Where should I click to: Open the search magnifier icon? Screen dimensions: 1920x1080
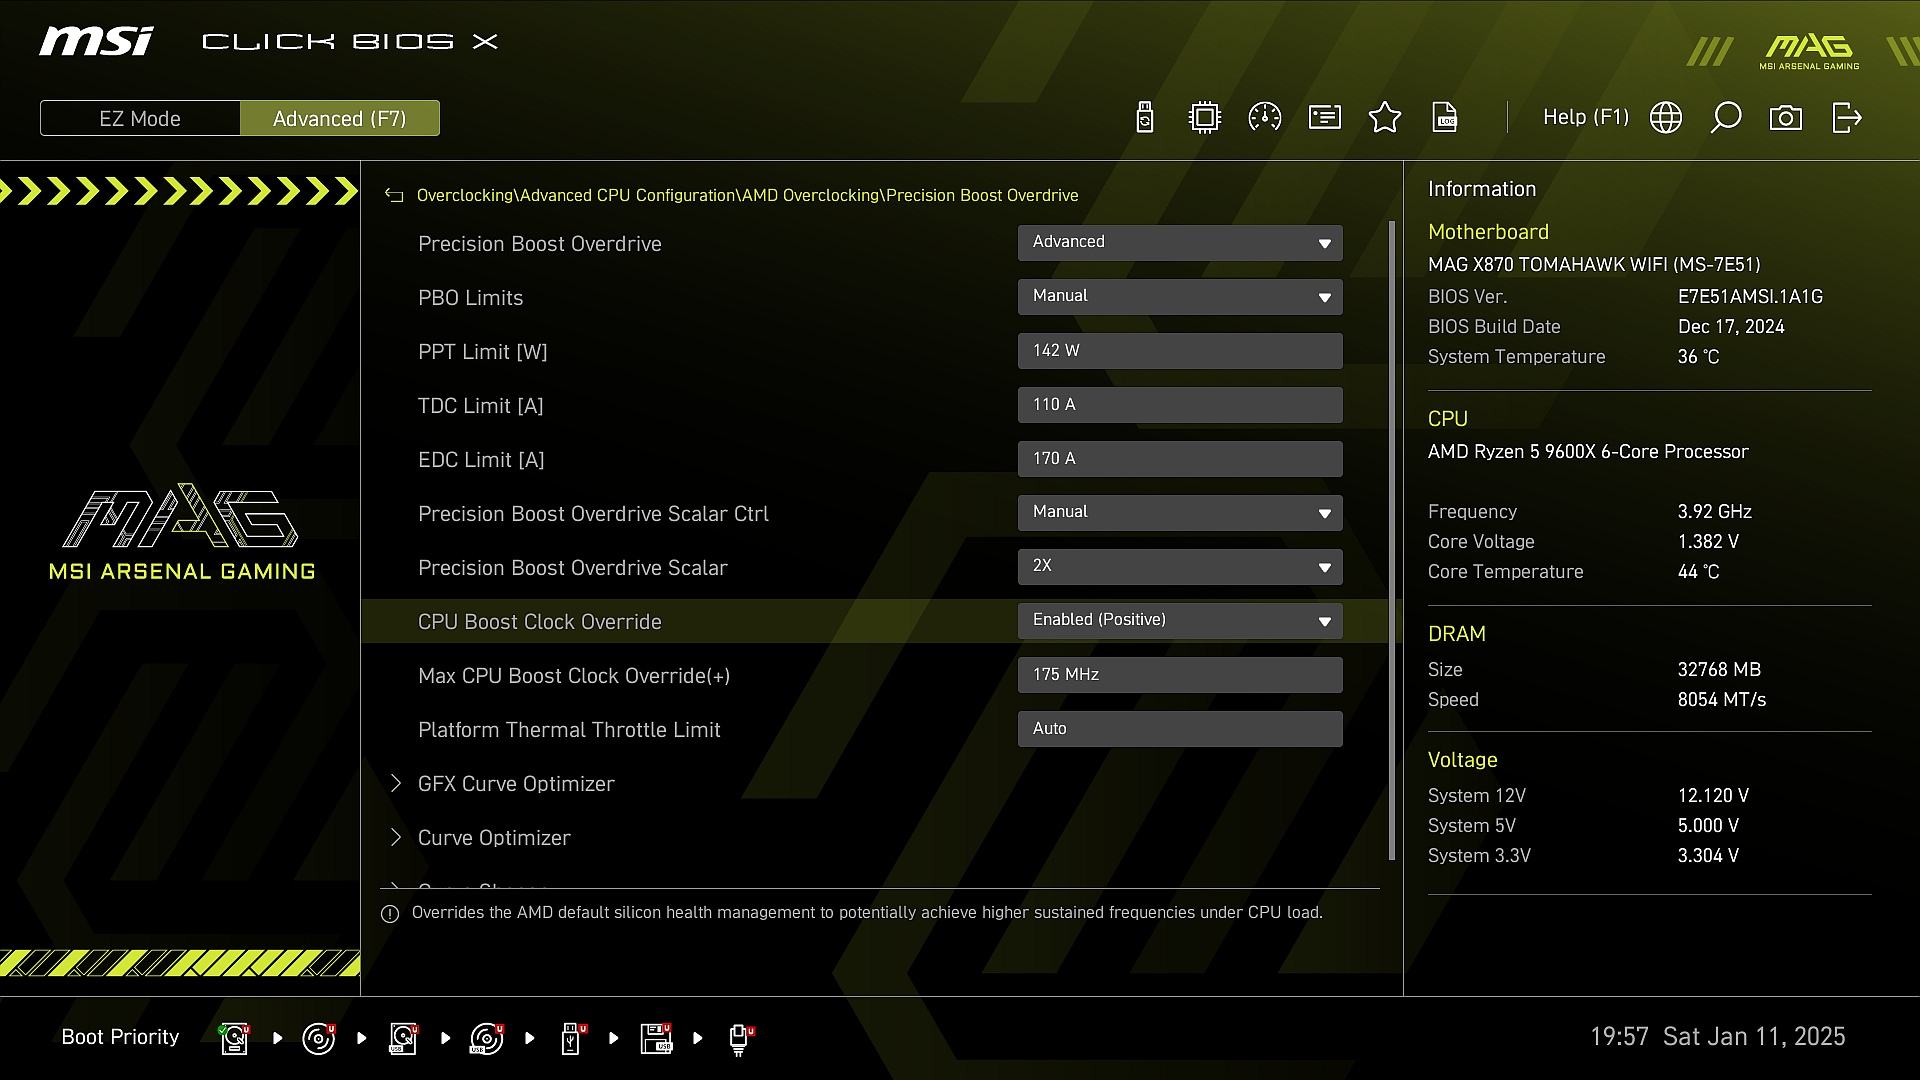[1726, 118]
